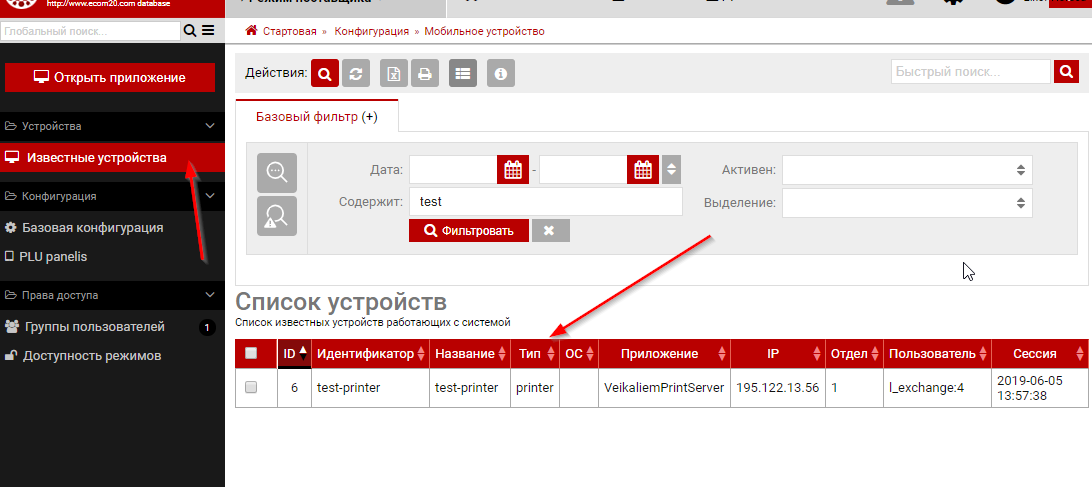Refresh the device list using reload icon
1092x487 pixels.
[x=355, y=74]
